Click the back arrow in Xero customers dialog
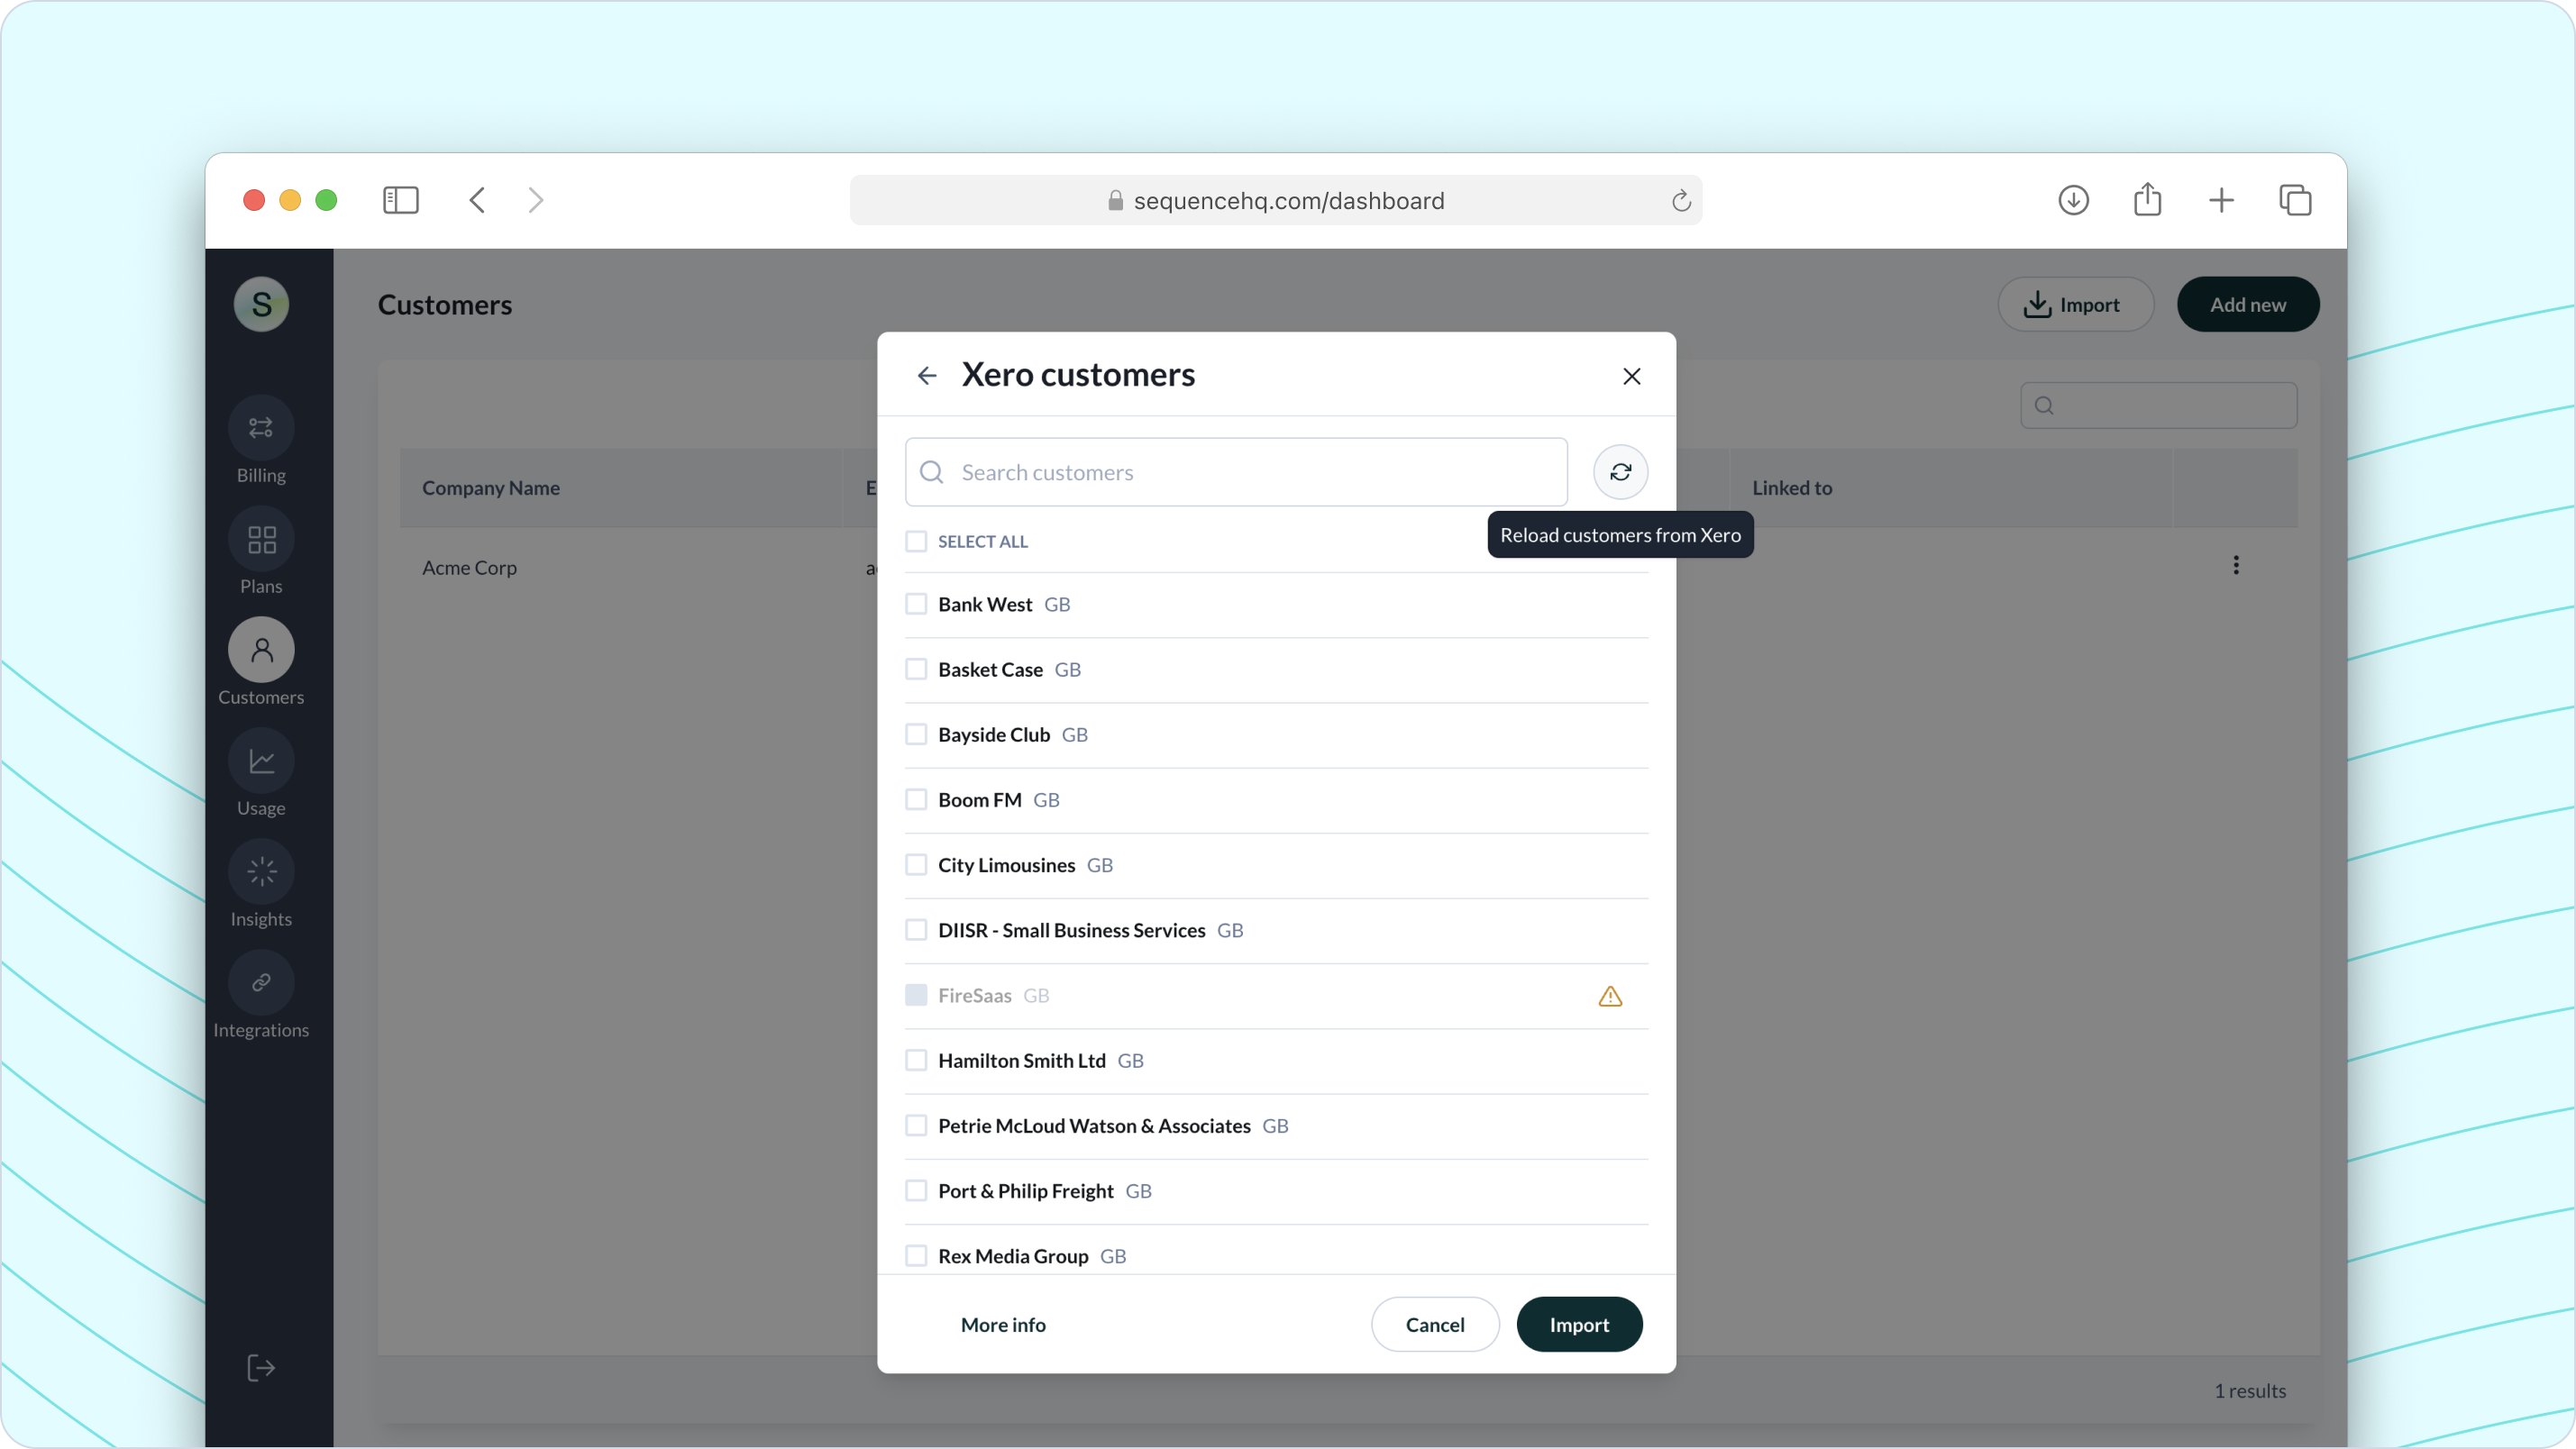 pyautogui.click(x=927, y=376)
